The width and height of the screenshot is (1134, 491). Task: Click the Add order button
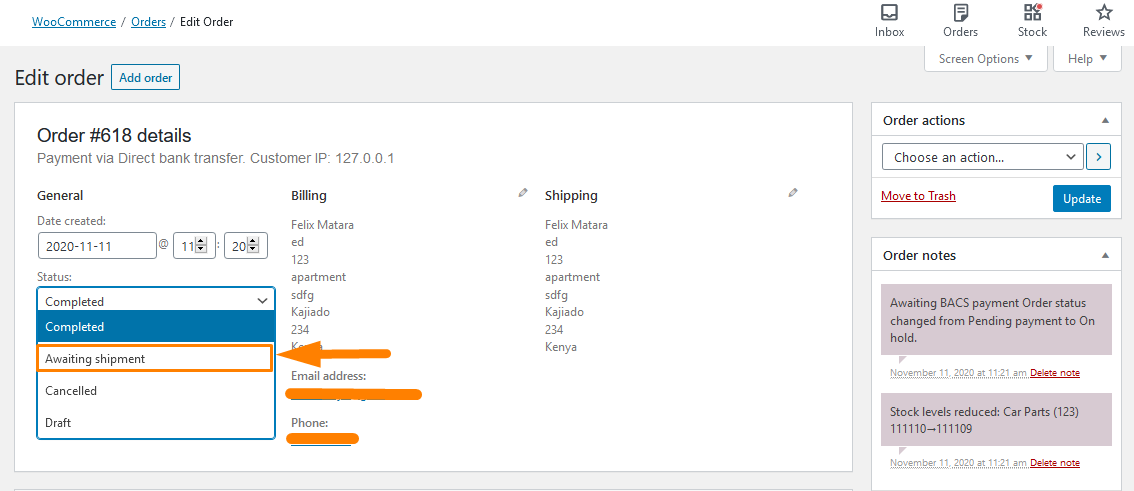(145, 77)
